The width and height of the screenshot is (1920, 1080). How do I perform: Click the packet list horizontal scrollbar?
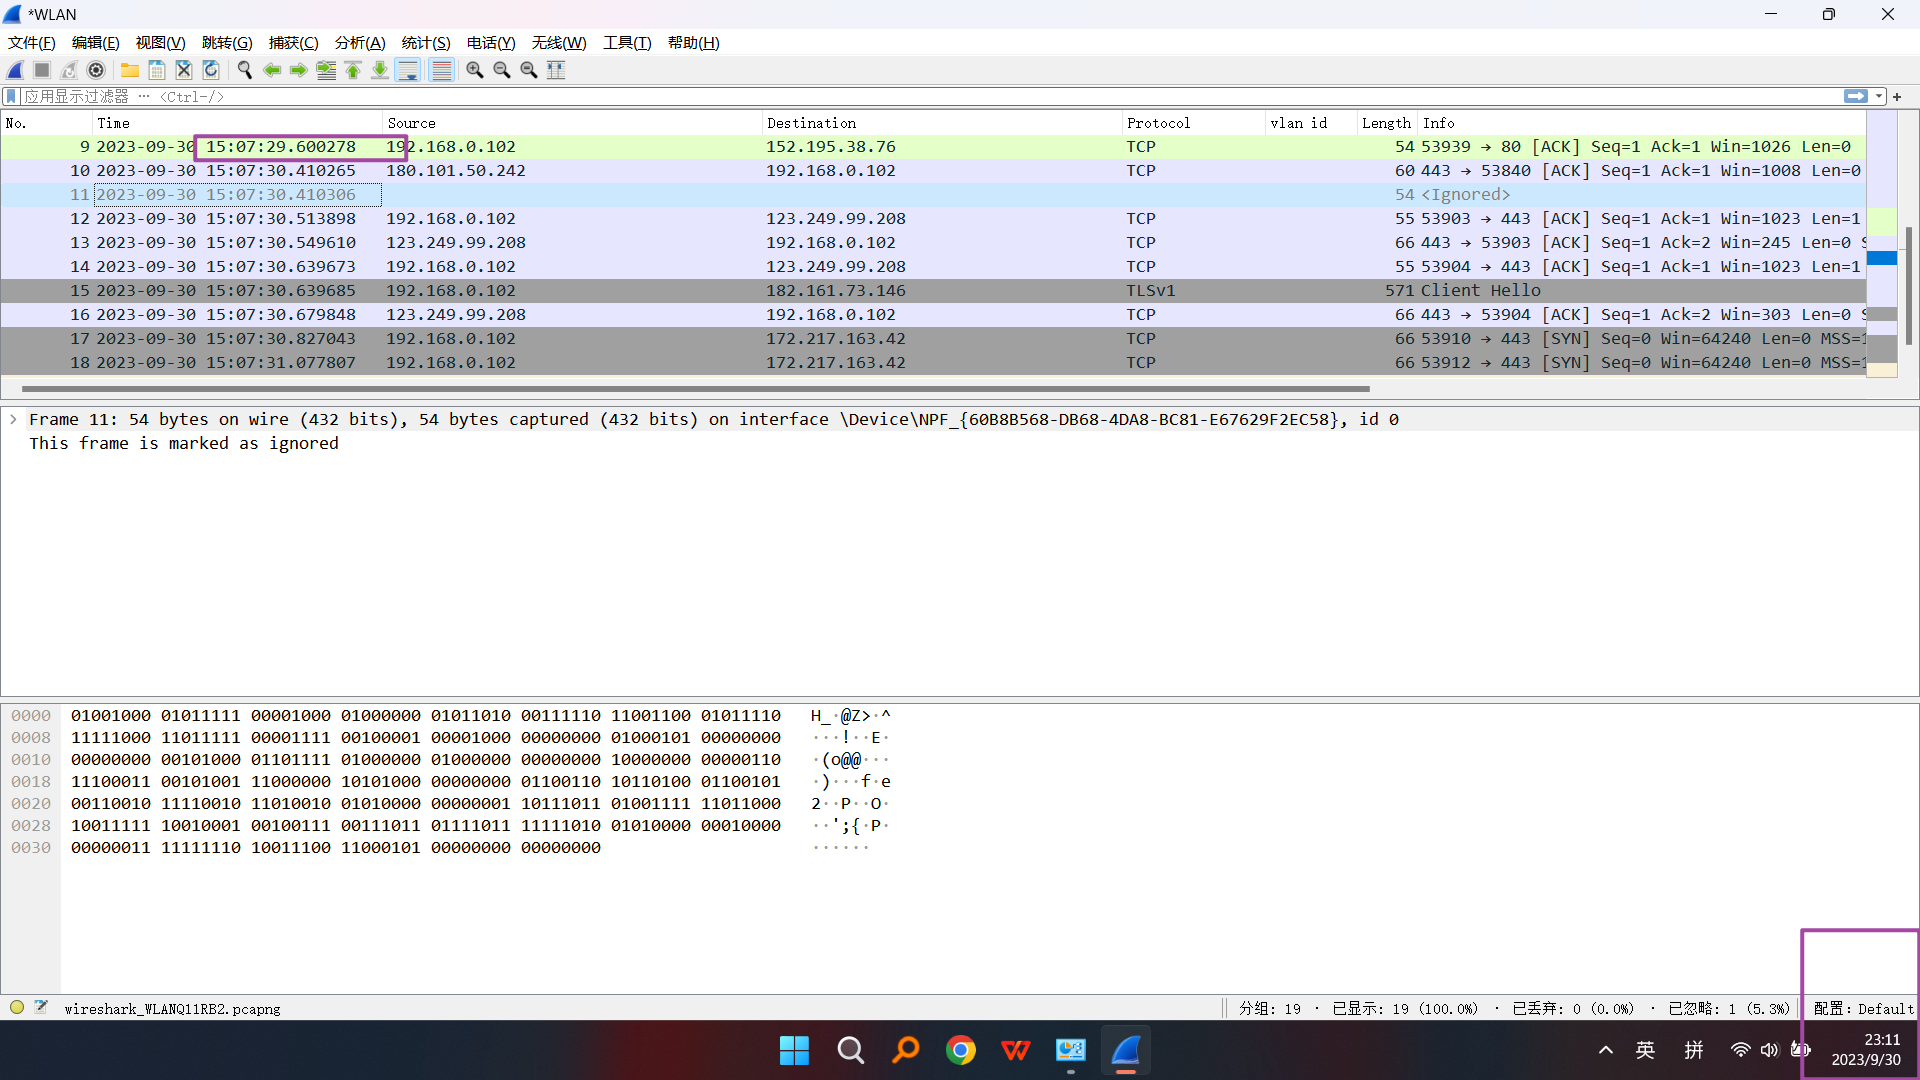pyautogui.click(x=695, y=389)
